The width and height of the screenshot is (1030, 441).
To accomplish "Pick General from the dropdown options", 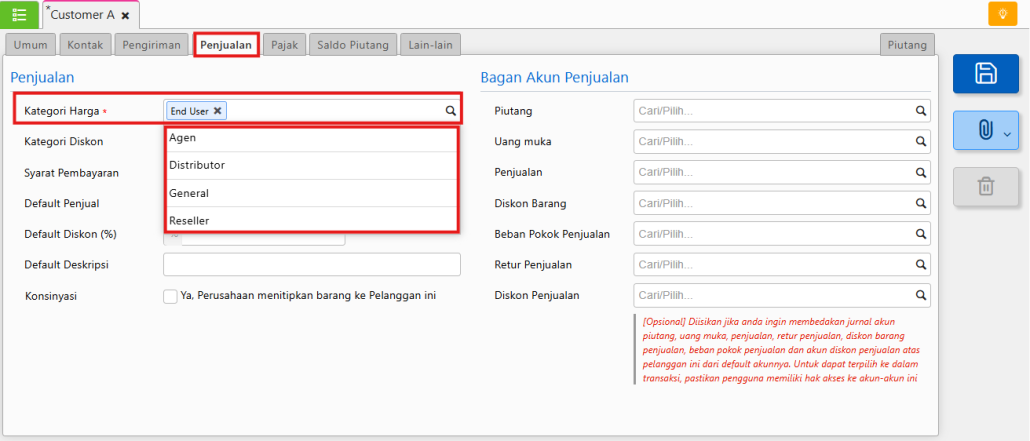I will point(311,193).
